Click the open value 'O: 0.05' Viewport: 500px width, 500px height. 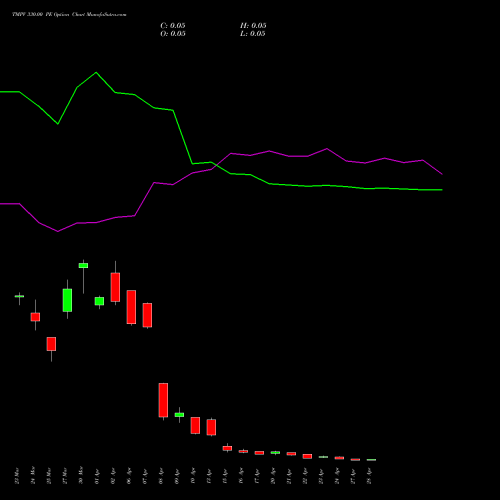click(173, 34)
